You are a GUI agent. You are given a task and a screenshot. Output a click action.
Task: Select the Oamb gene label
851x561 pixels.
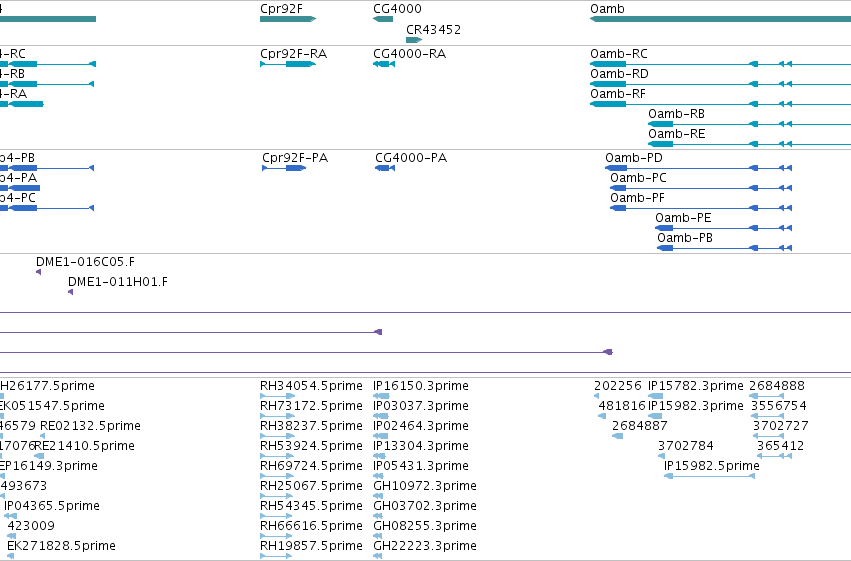pos(607,9)
